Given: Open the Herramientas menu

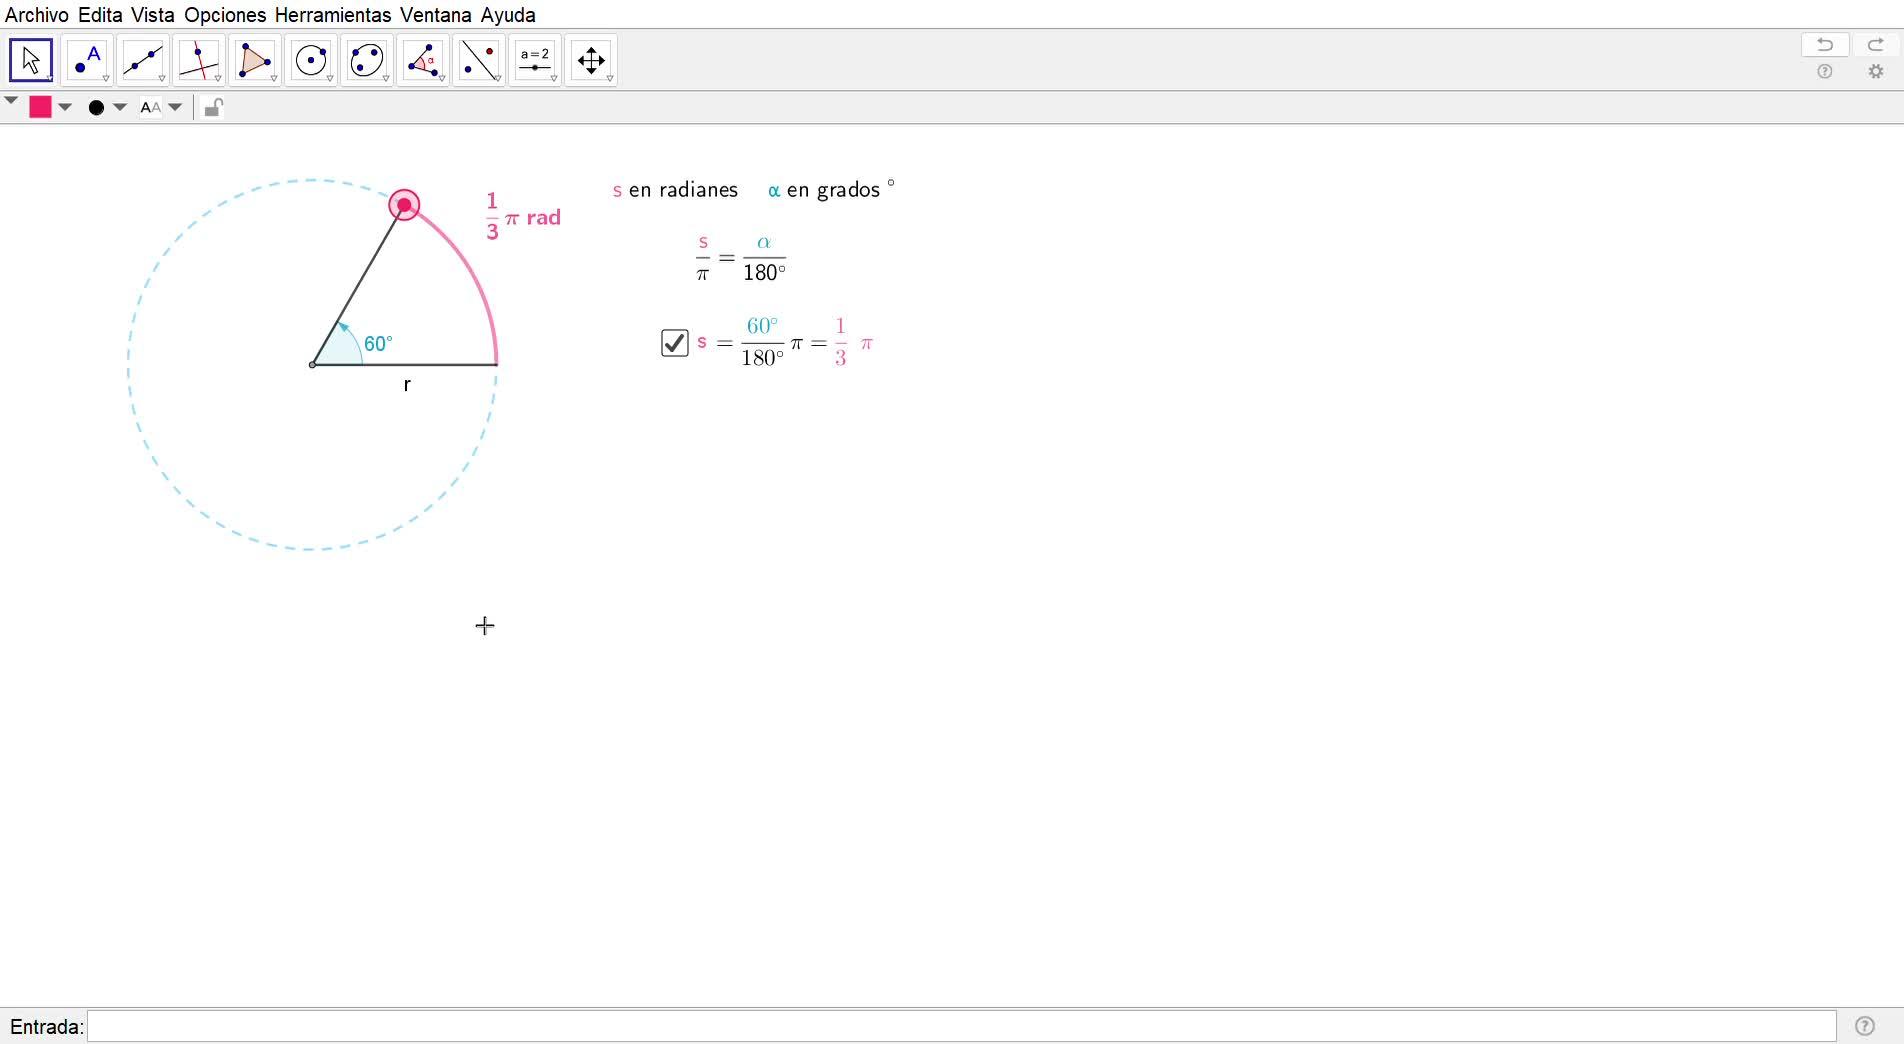Looking at the screenshot, I should pos(332,15).
